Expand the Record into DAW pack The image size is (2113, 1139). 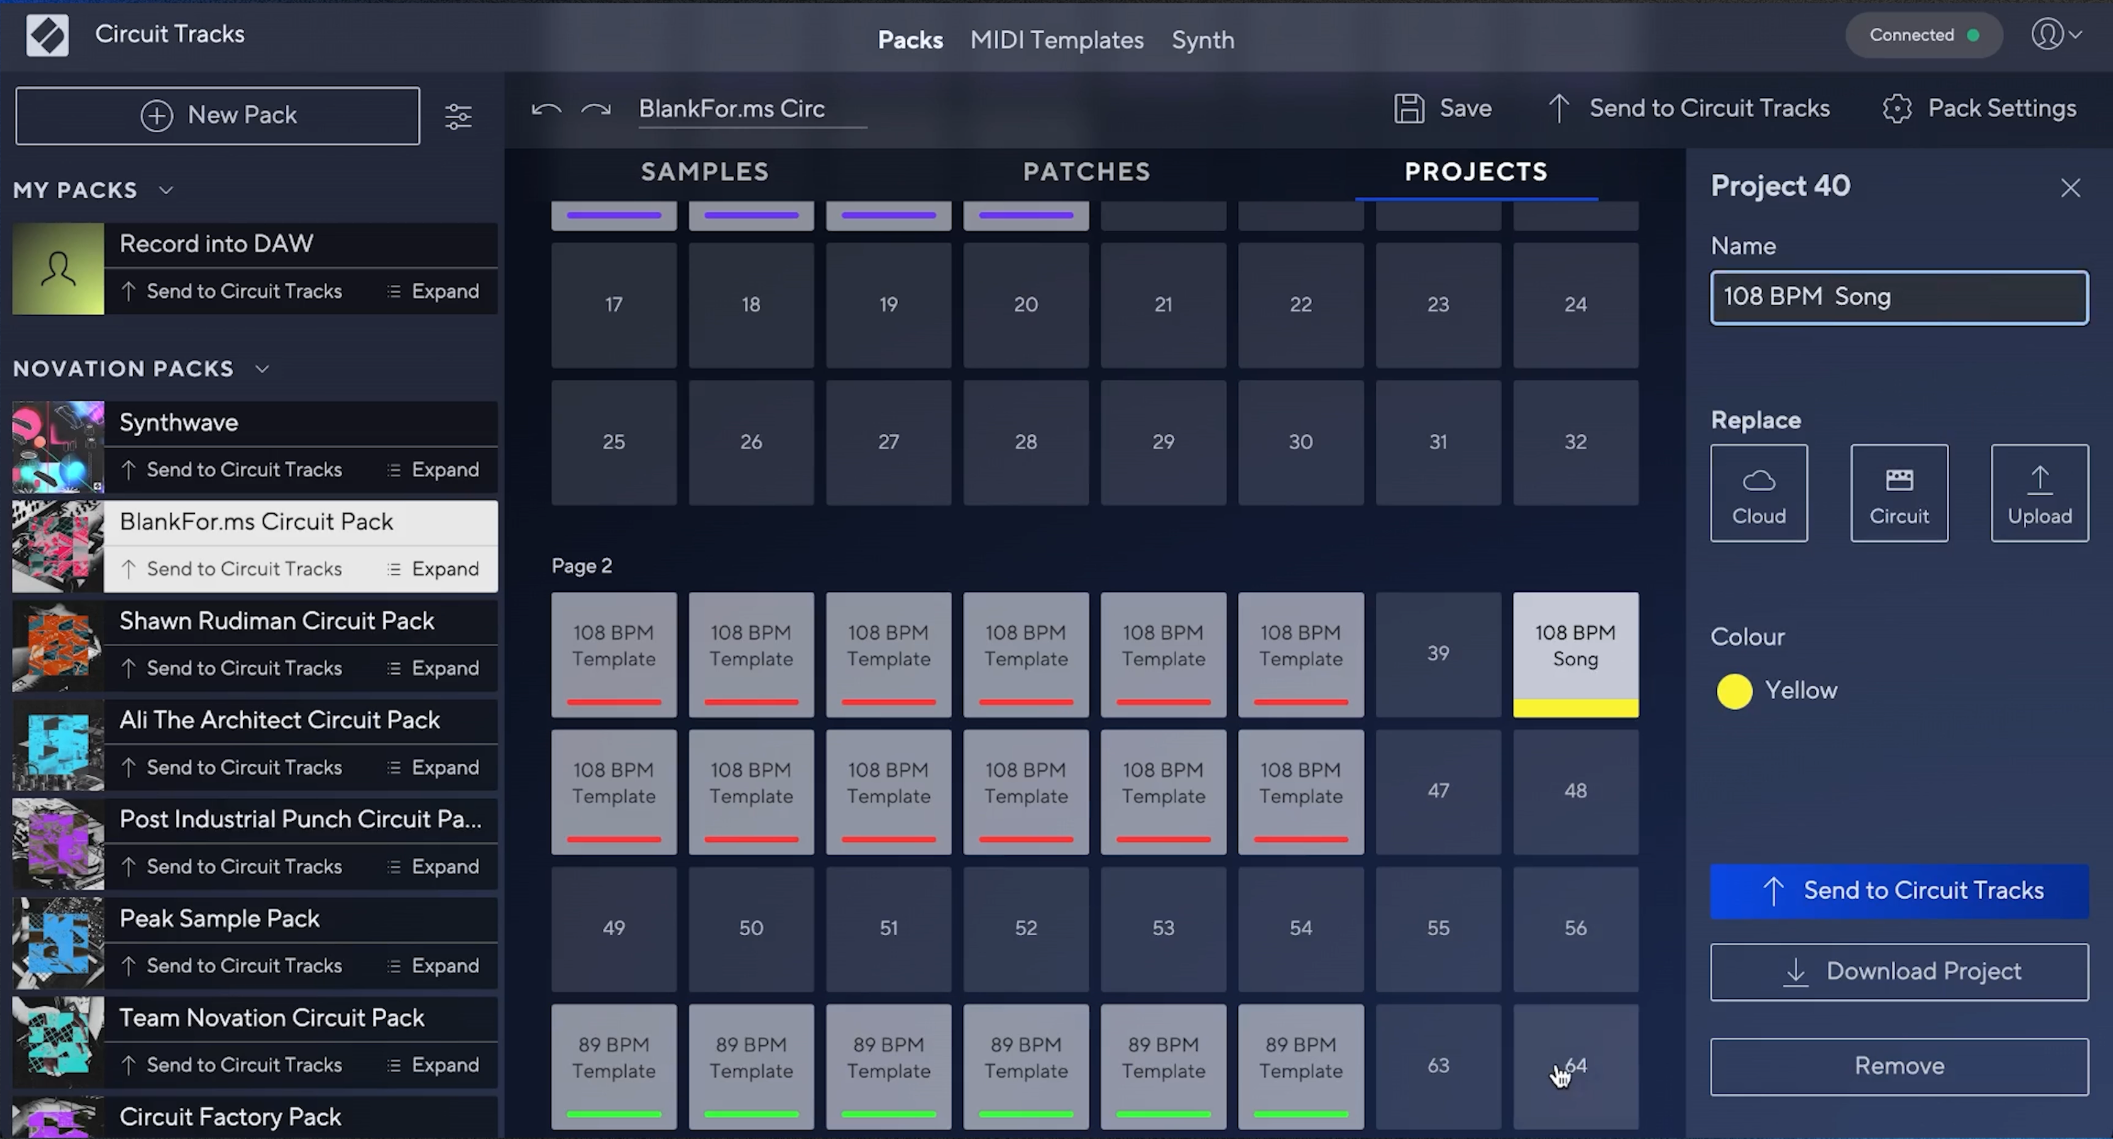434,291
